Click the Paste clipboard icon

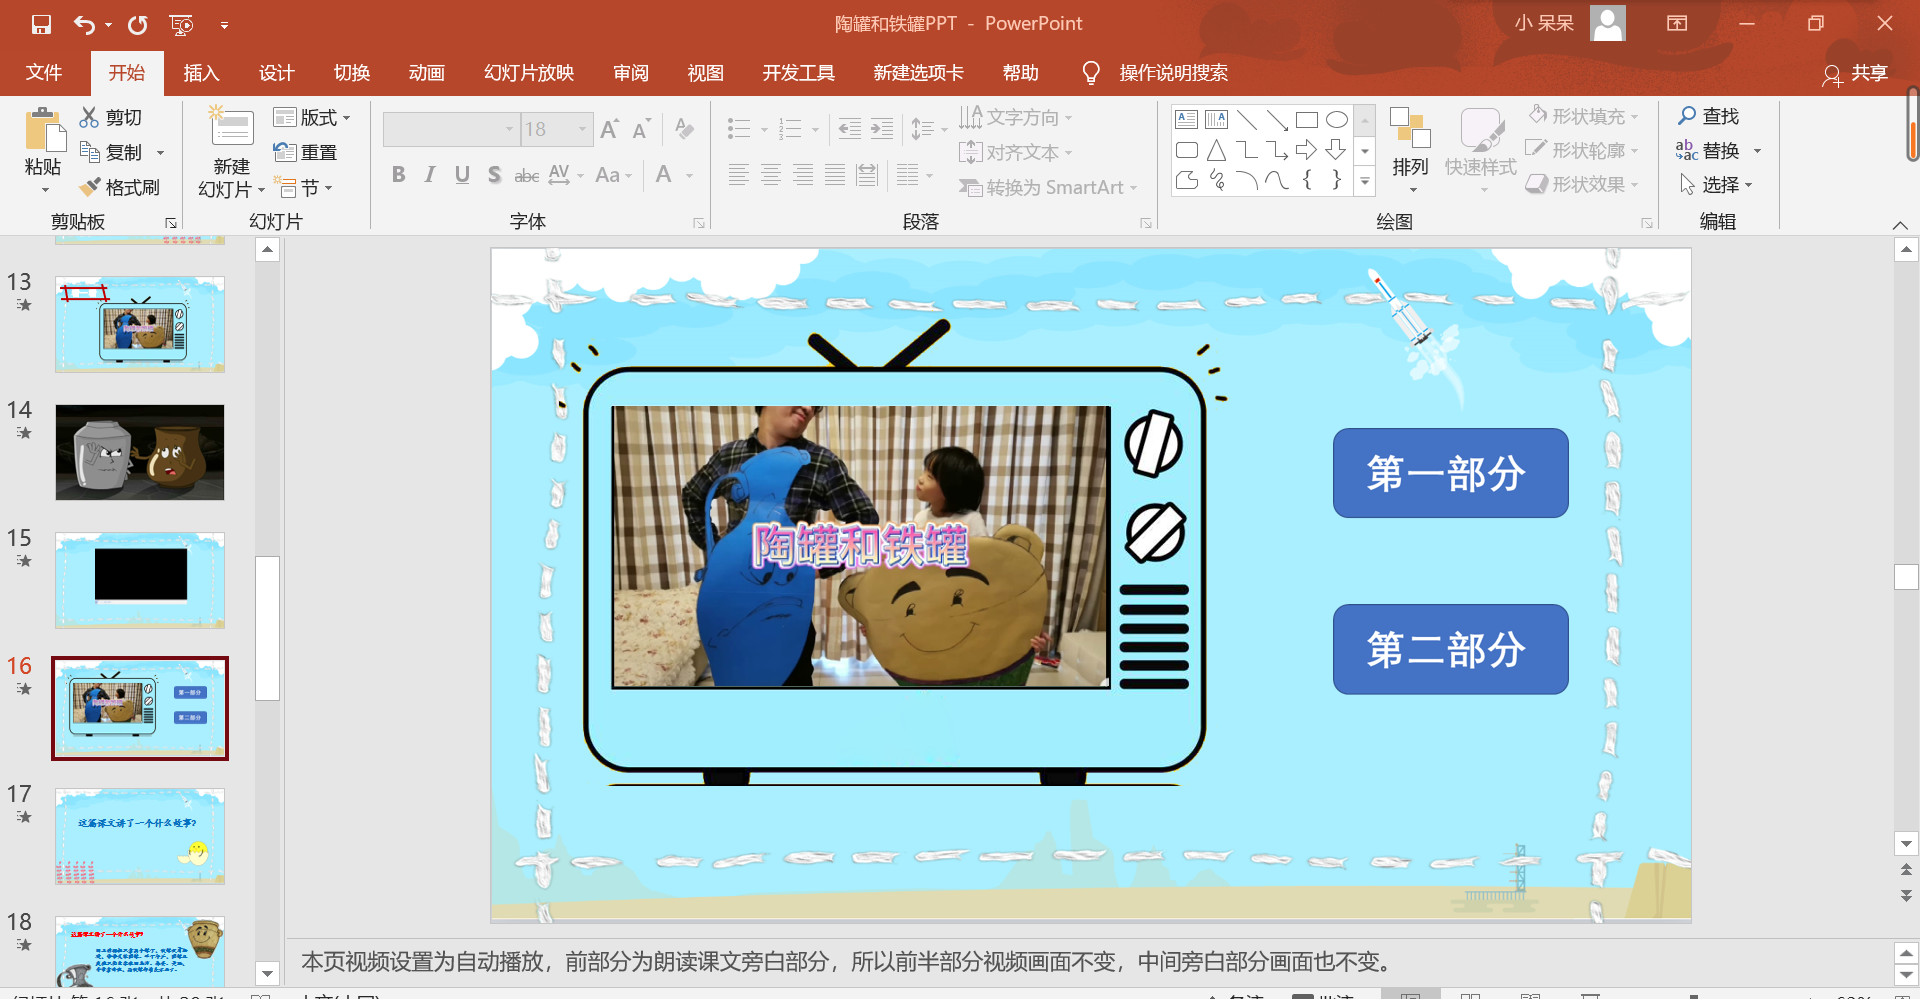43,131
